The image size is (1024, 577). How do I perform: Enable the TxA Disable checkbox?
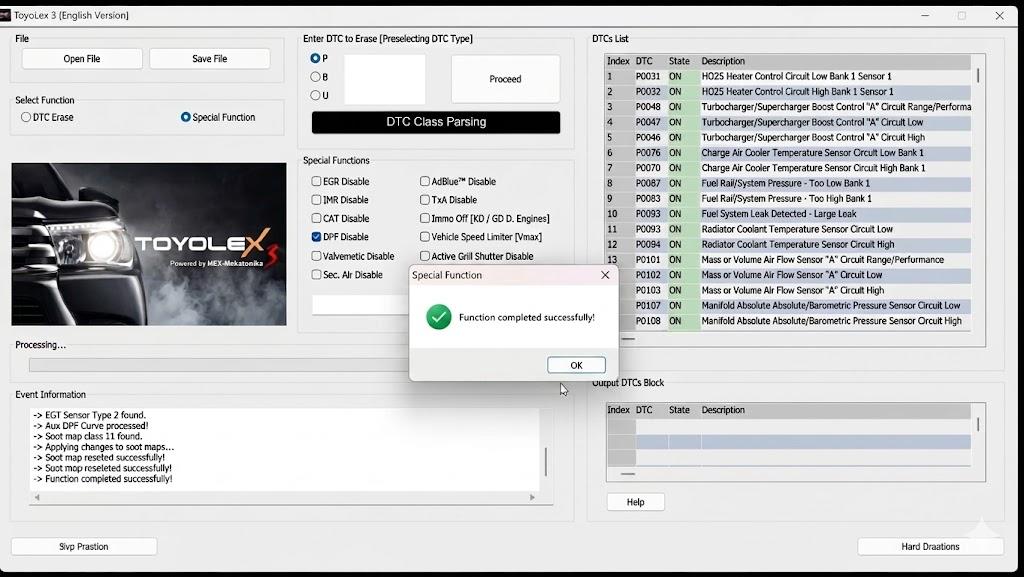[425, 200]
